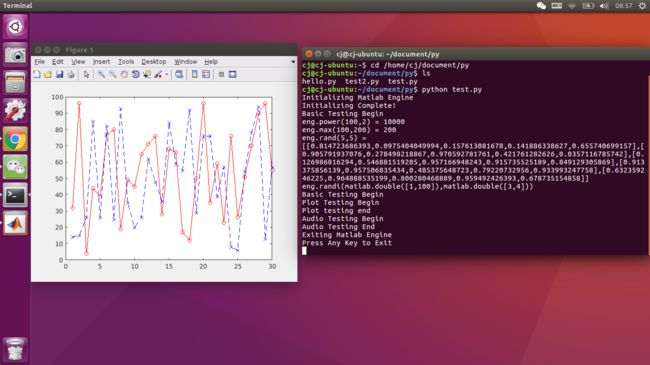Click the 'Exiting Matlab Engine' output line

[x=347, y=235]
